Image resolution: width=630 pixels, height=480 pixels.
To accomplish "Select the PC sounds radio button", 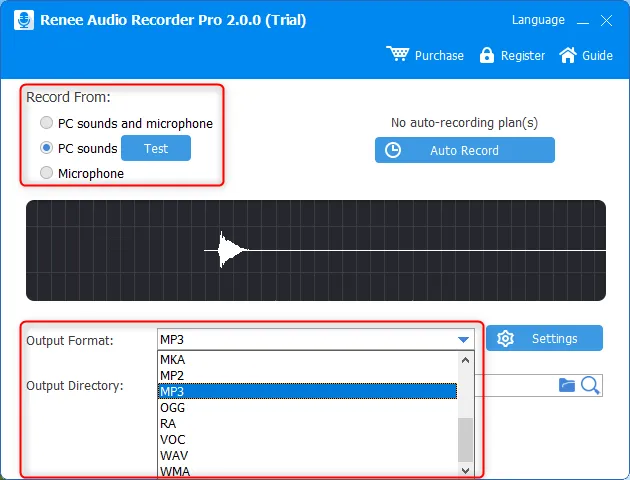I will click(46, 148).
